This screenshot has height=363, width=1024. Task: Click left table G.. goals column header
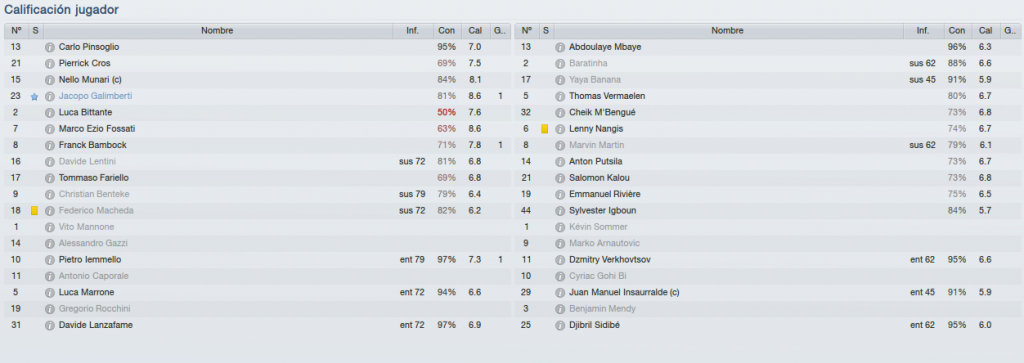(500, 31)
